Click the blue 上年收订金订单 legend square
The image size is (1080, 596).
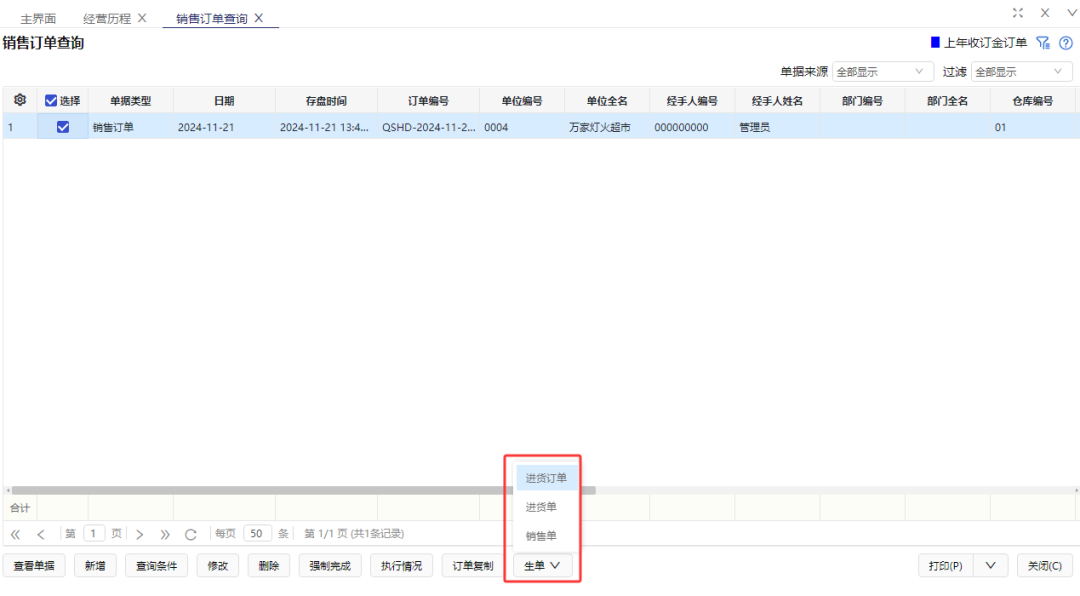pos(934,42)
